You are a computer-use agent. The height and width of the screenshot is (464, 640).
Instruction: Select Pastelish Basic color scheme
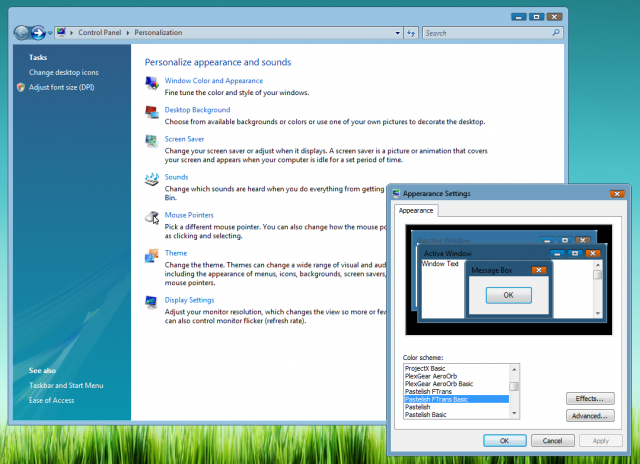(x=456, y=415)
